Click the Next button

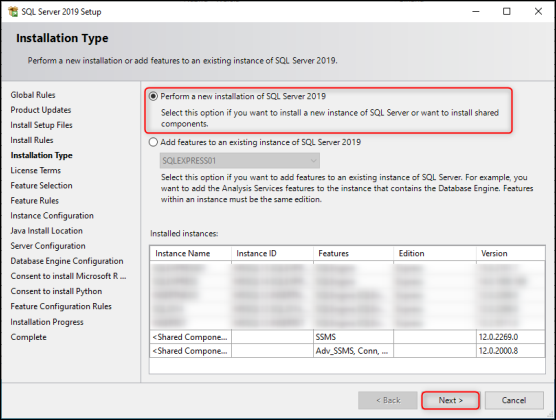pos(450,400)
